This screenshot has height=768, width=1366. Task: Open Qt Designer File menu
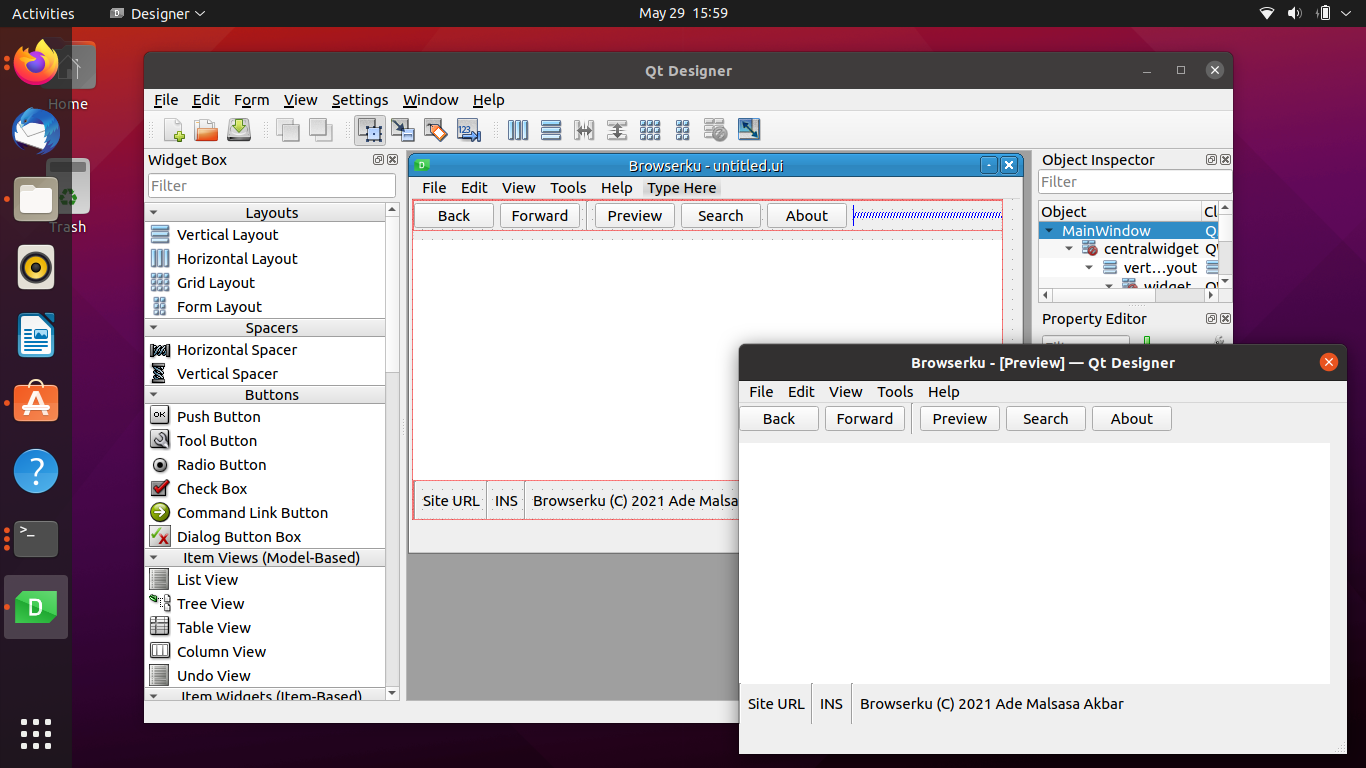pyautogui.click(x=166, y=99)
